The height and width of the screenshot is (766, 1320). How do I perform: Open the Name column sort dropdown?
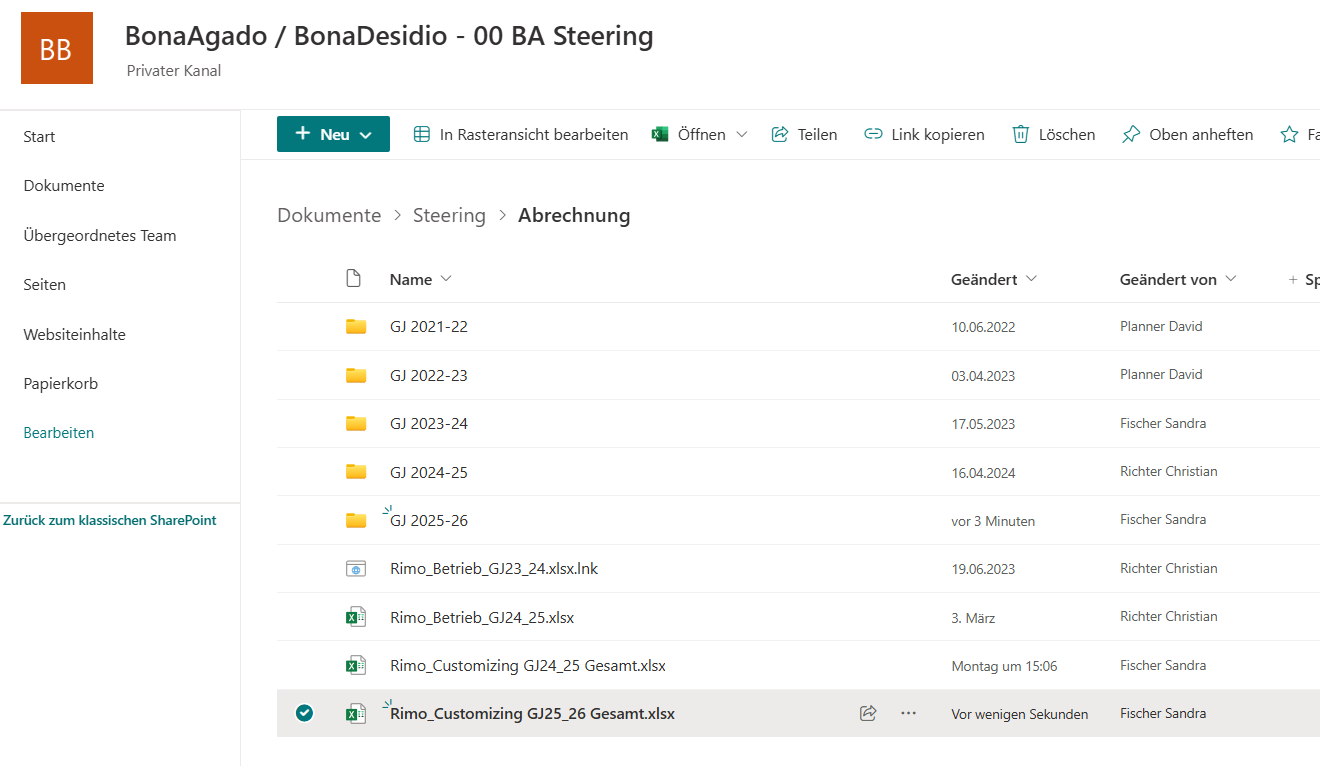coord(446,279)
